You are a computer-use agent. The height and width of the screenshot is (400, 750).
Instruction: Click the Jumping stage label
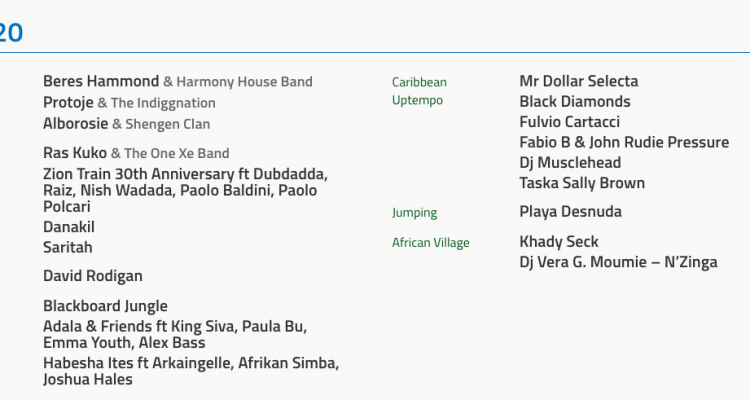tap(414, 213)
